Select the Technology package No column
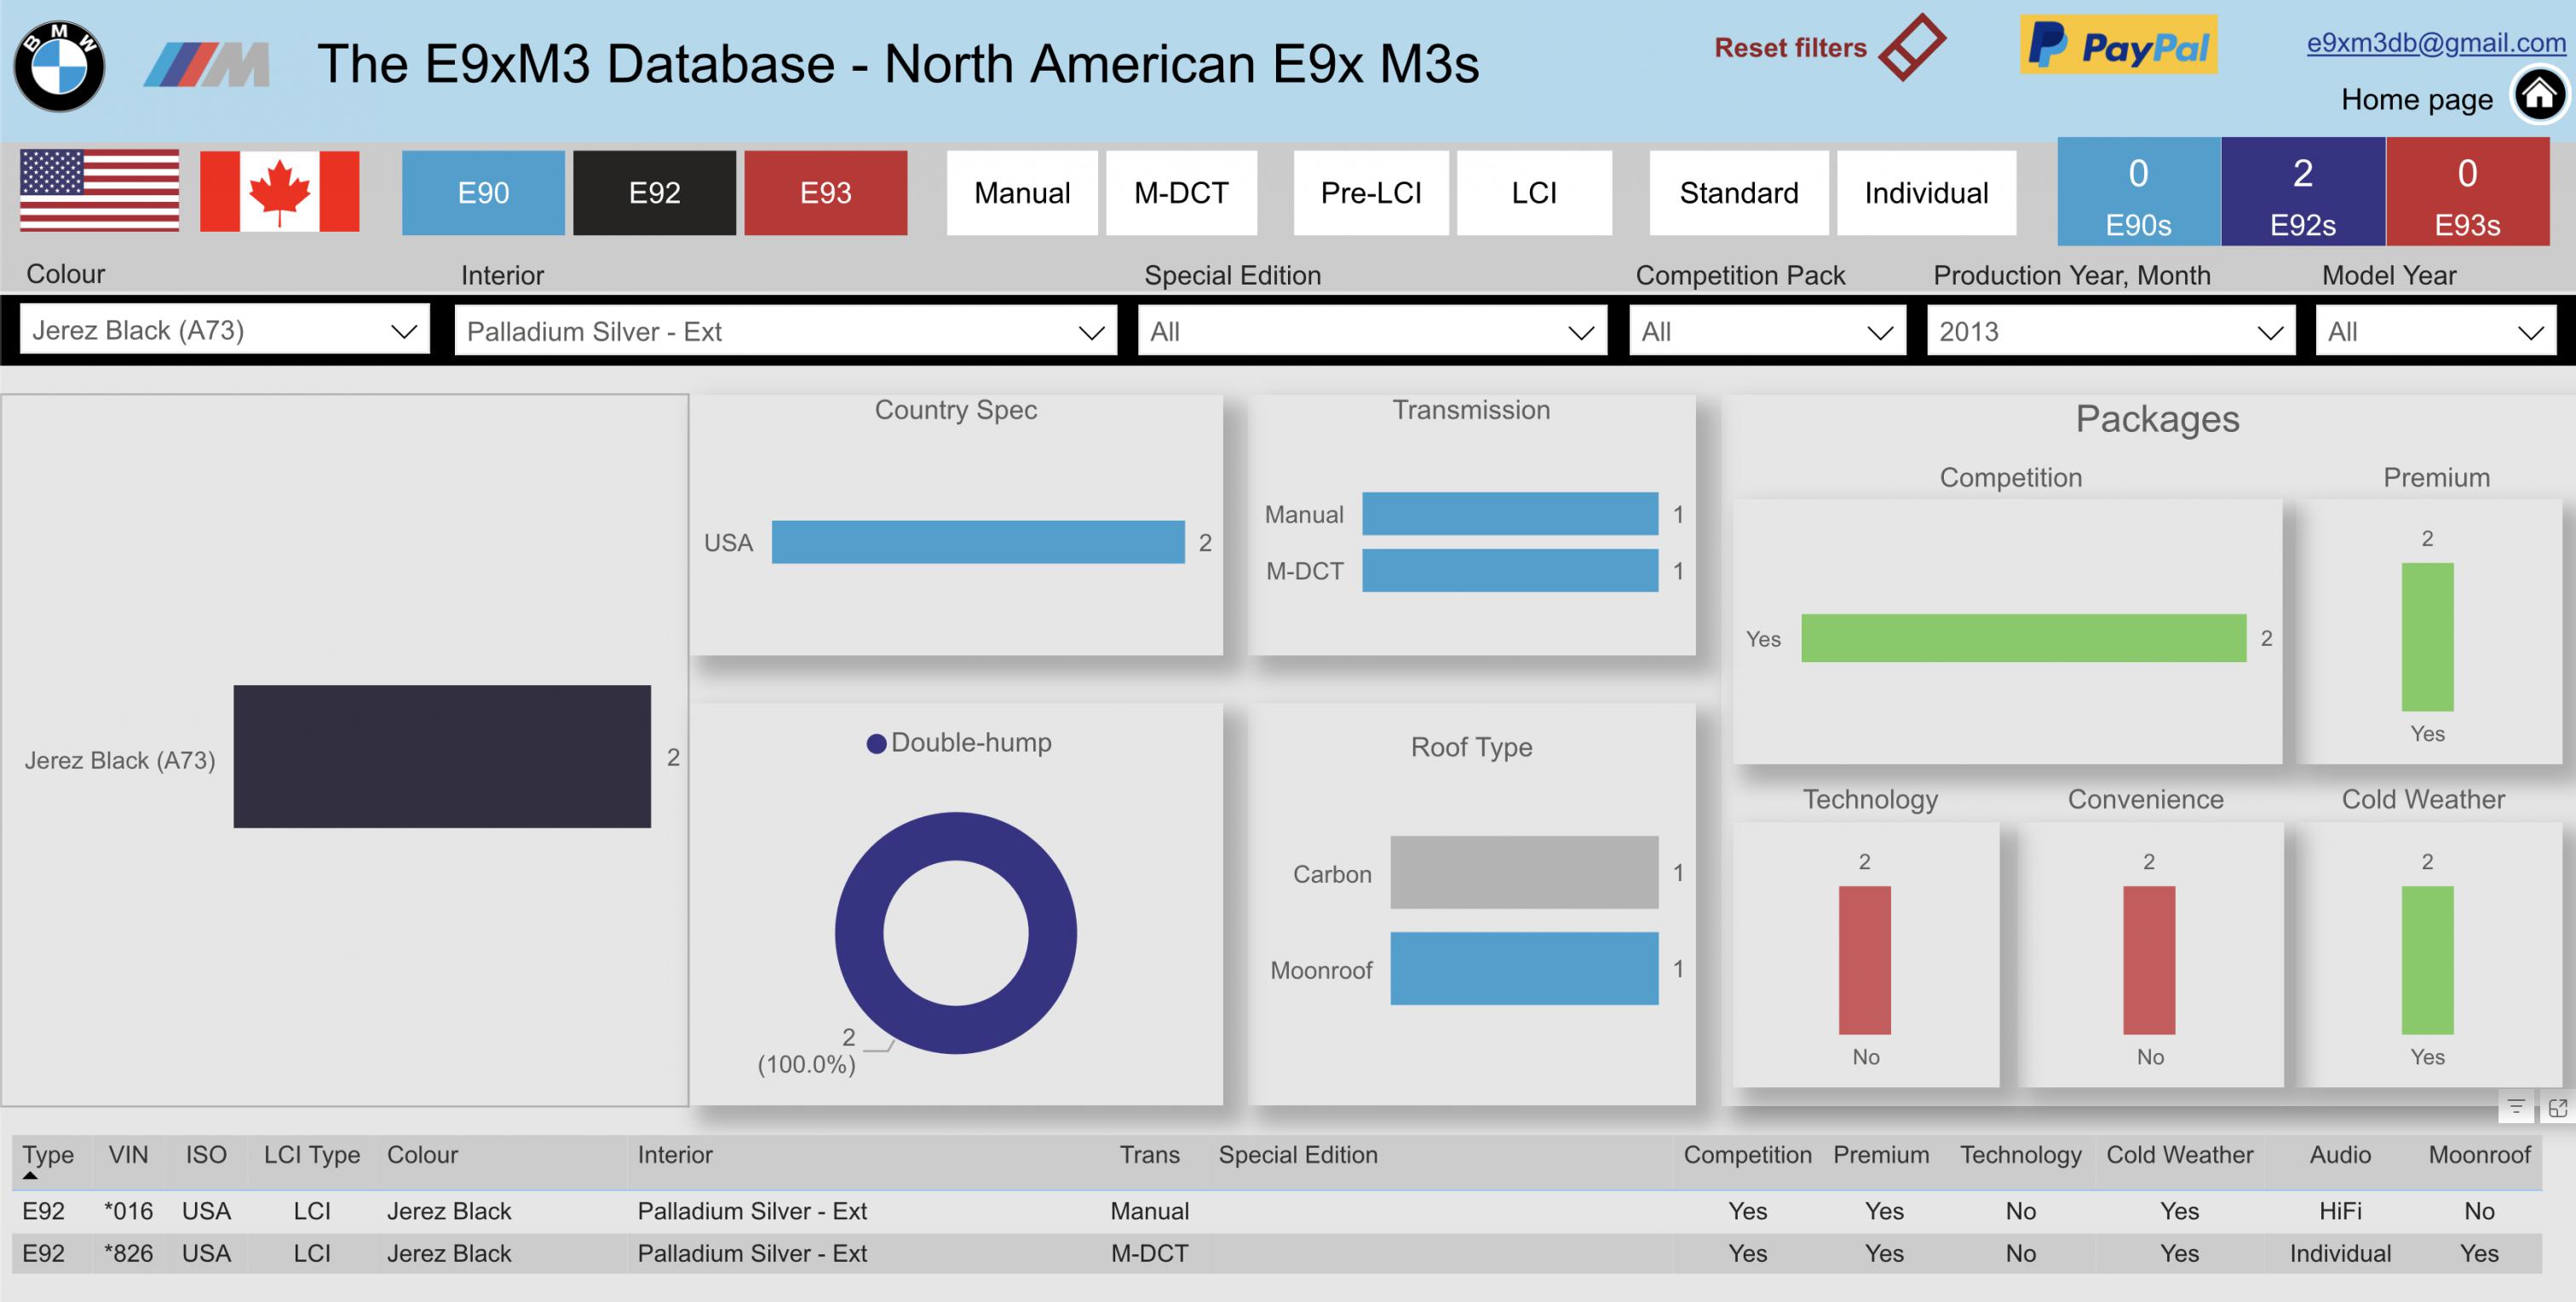The image size is (2576, 1302). tap(1865, 960)
